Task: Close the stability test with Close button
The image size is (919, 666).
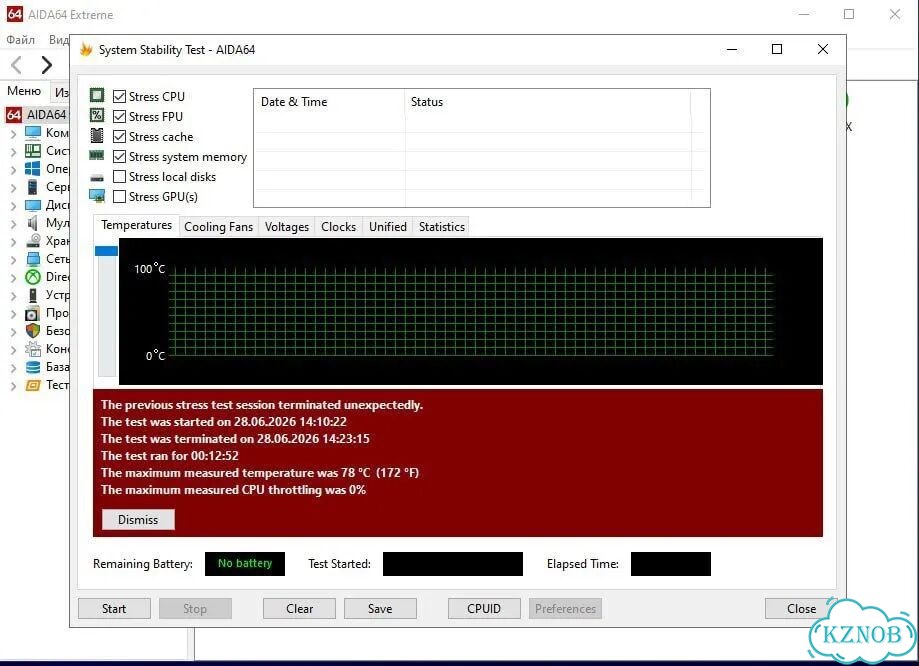Action: click(x=801, y=609)
